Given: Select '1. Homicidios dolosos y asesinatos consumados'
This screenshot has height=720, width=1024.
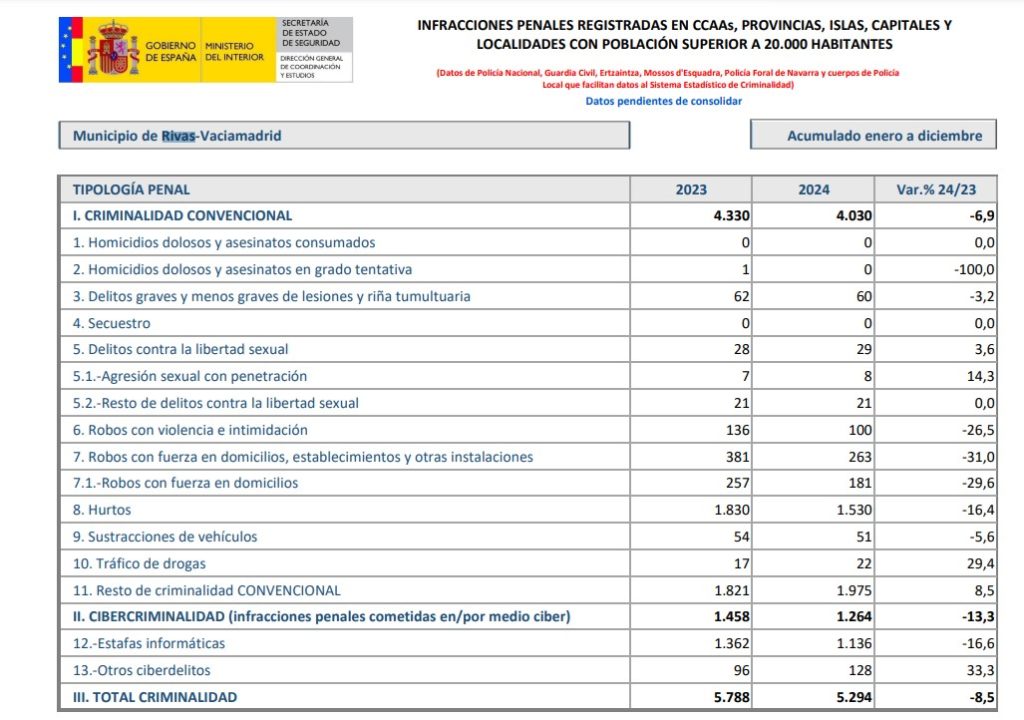Looking at the screenshot, I should (224, 242).
